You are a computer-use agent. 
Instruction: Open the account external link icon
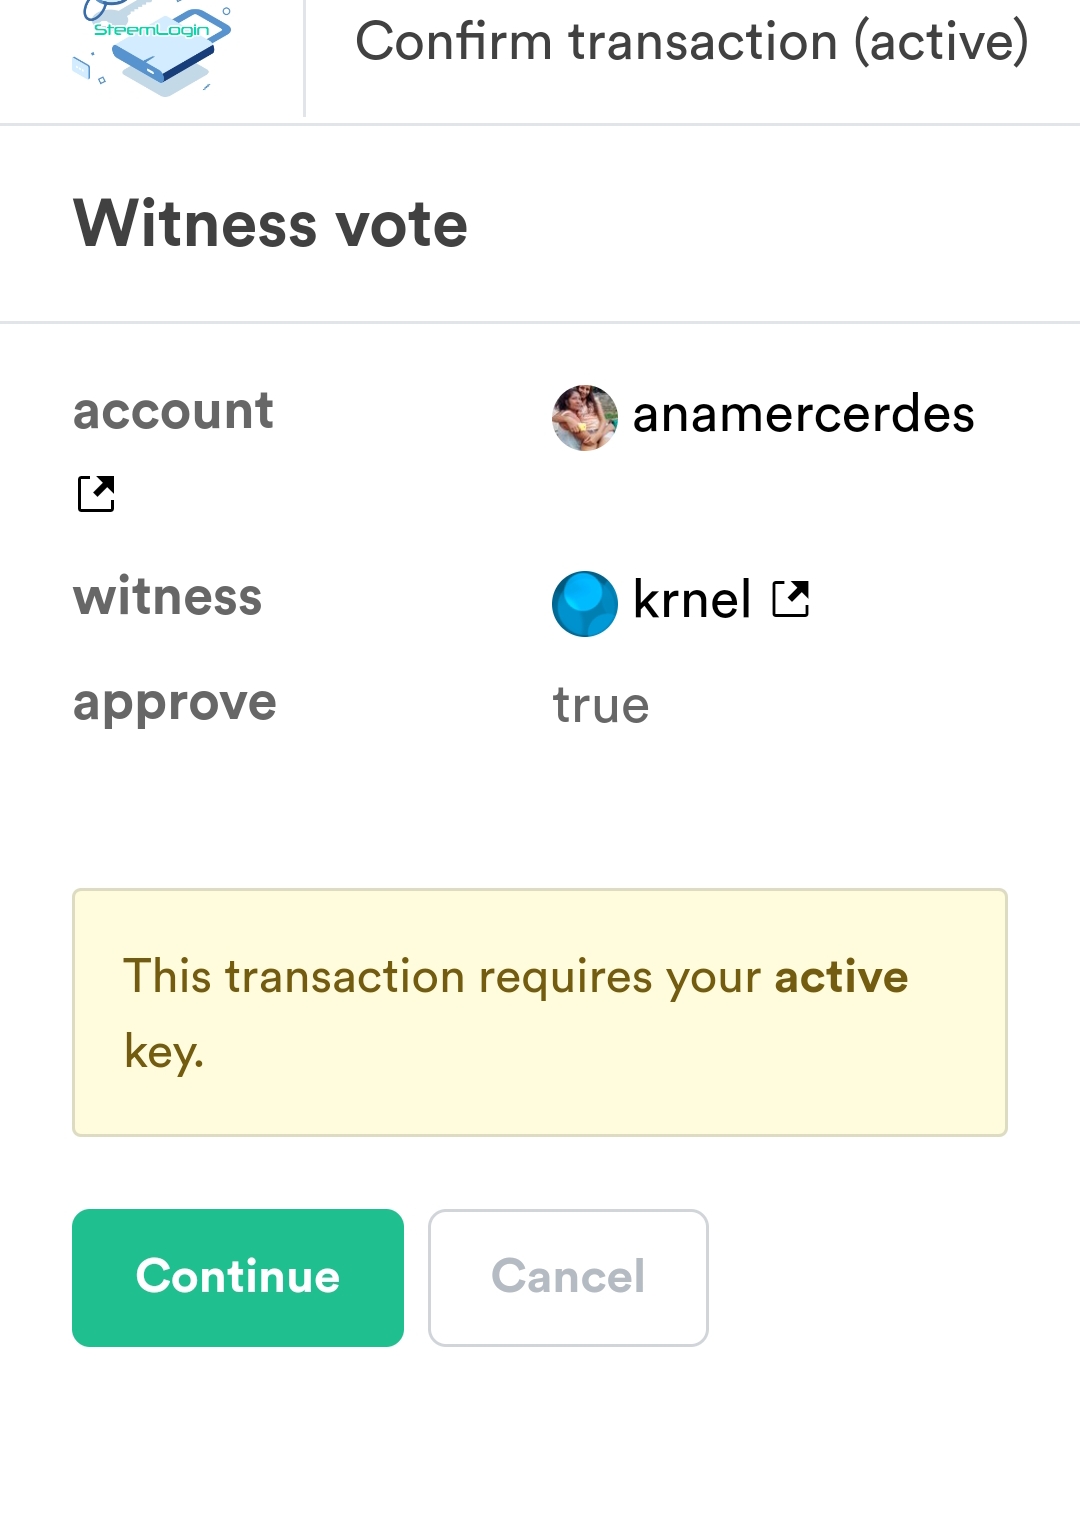click(x=96, y=493)
